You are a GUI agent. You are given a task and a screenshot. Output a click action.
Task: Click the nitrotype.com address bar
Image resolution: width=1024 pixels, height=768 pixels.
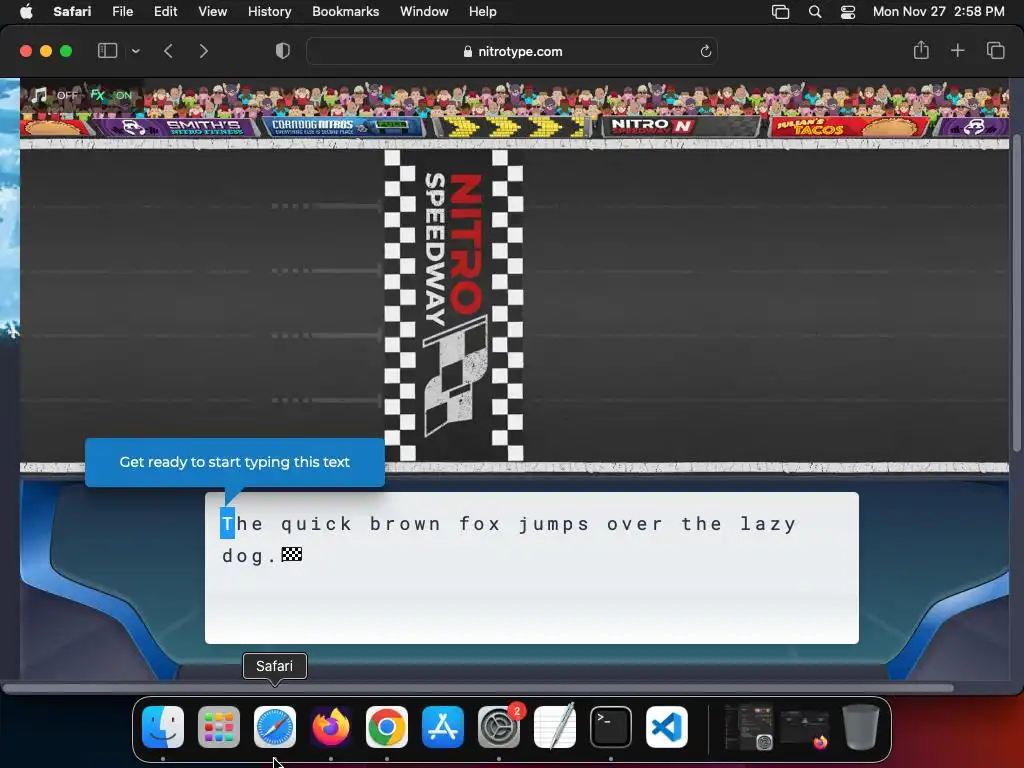click(512, 51)
